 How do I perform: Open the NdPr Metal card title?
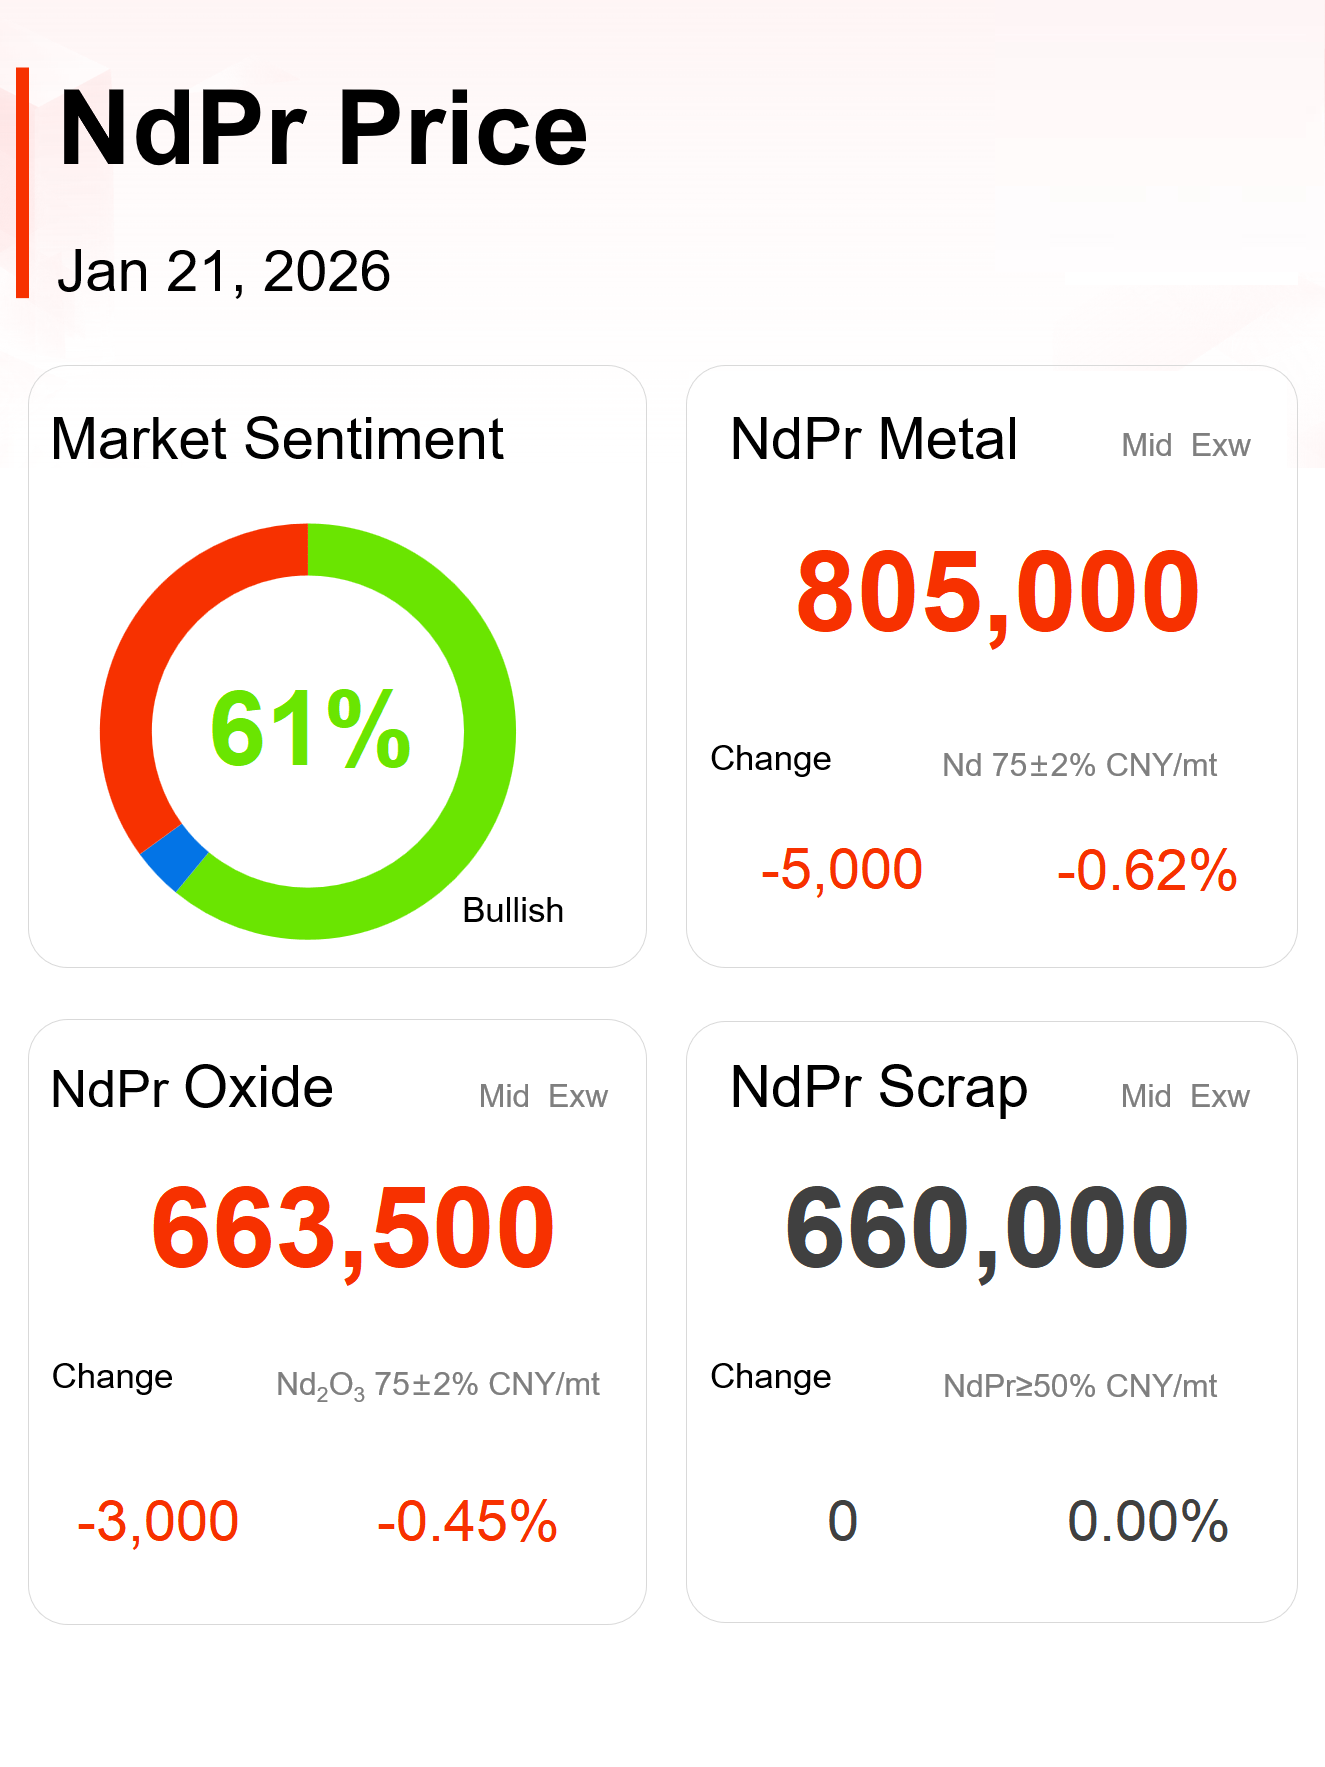click(873, 439)
